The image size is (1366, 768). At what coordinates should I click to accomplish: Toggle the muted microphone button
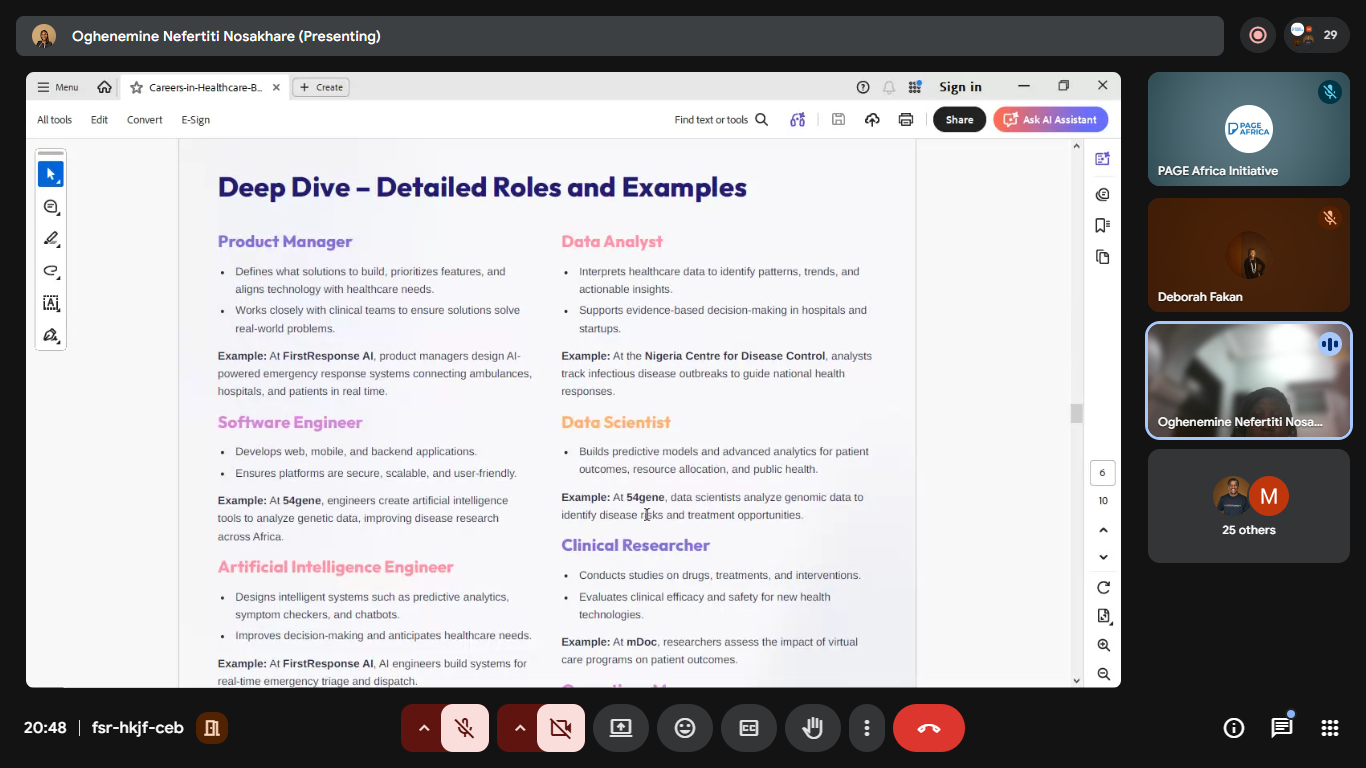coord(464,728)
